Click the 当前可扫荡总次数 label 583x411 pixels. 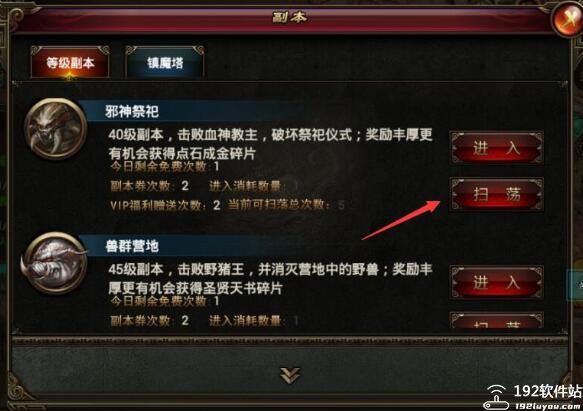(279, 204)
